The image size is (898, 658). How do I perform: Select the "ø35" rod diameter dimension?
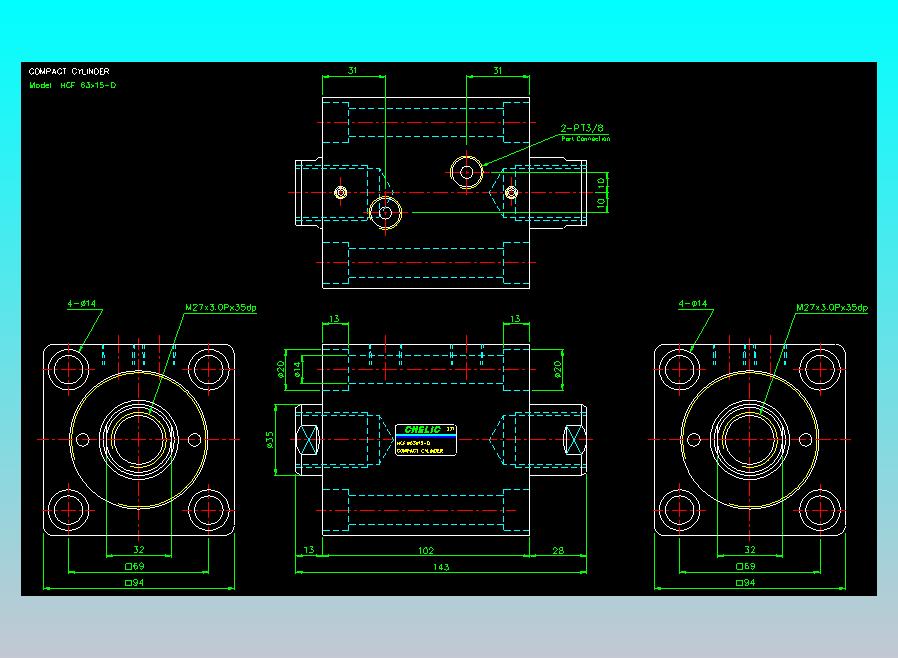[x=270, y=439]
